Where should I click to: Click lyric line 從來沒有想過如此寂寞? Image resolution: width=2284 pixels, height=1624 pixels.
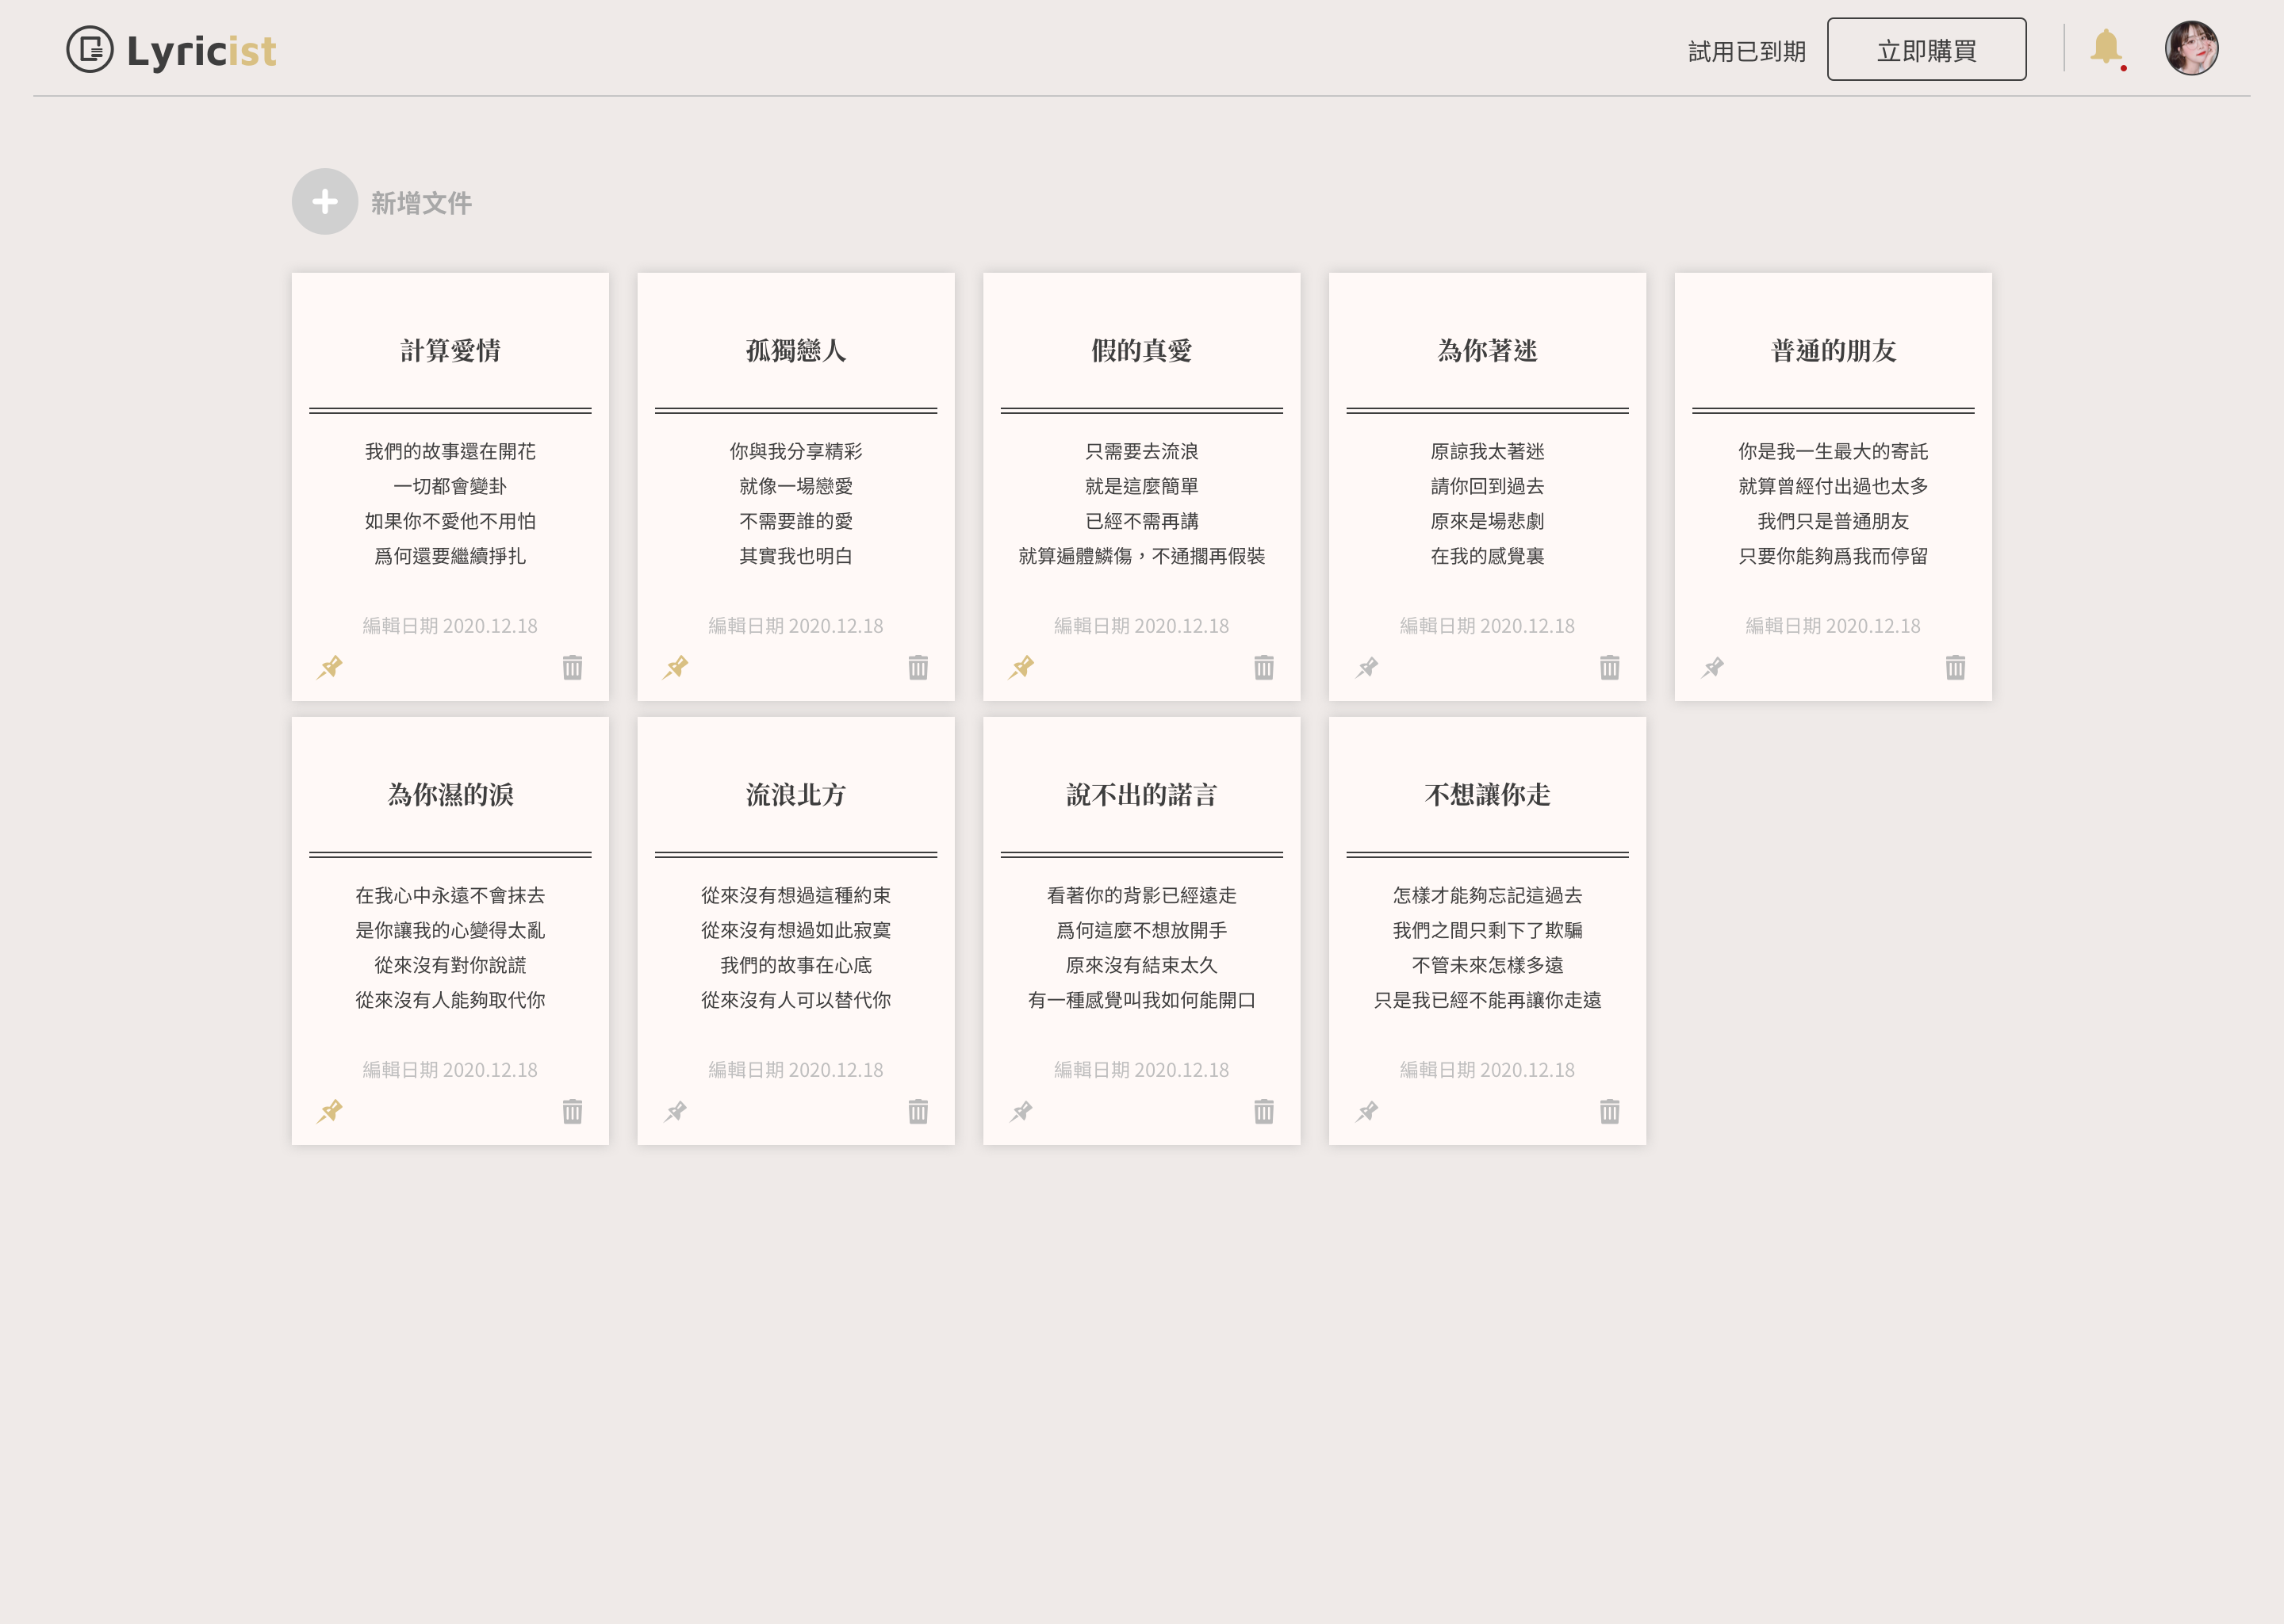[x=796, y=930]
